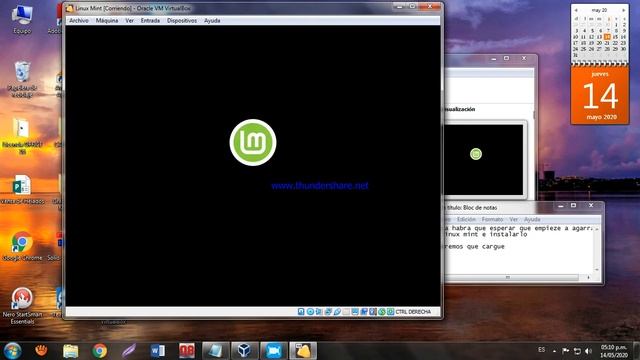This screenshot has width=640, height=360.
Task: Click recording indicator icon in VirtualBox status bar
Action: tap(364, 312)
